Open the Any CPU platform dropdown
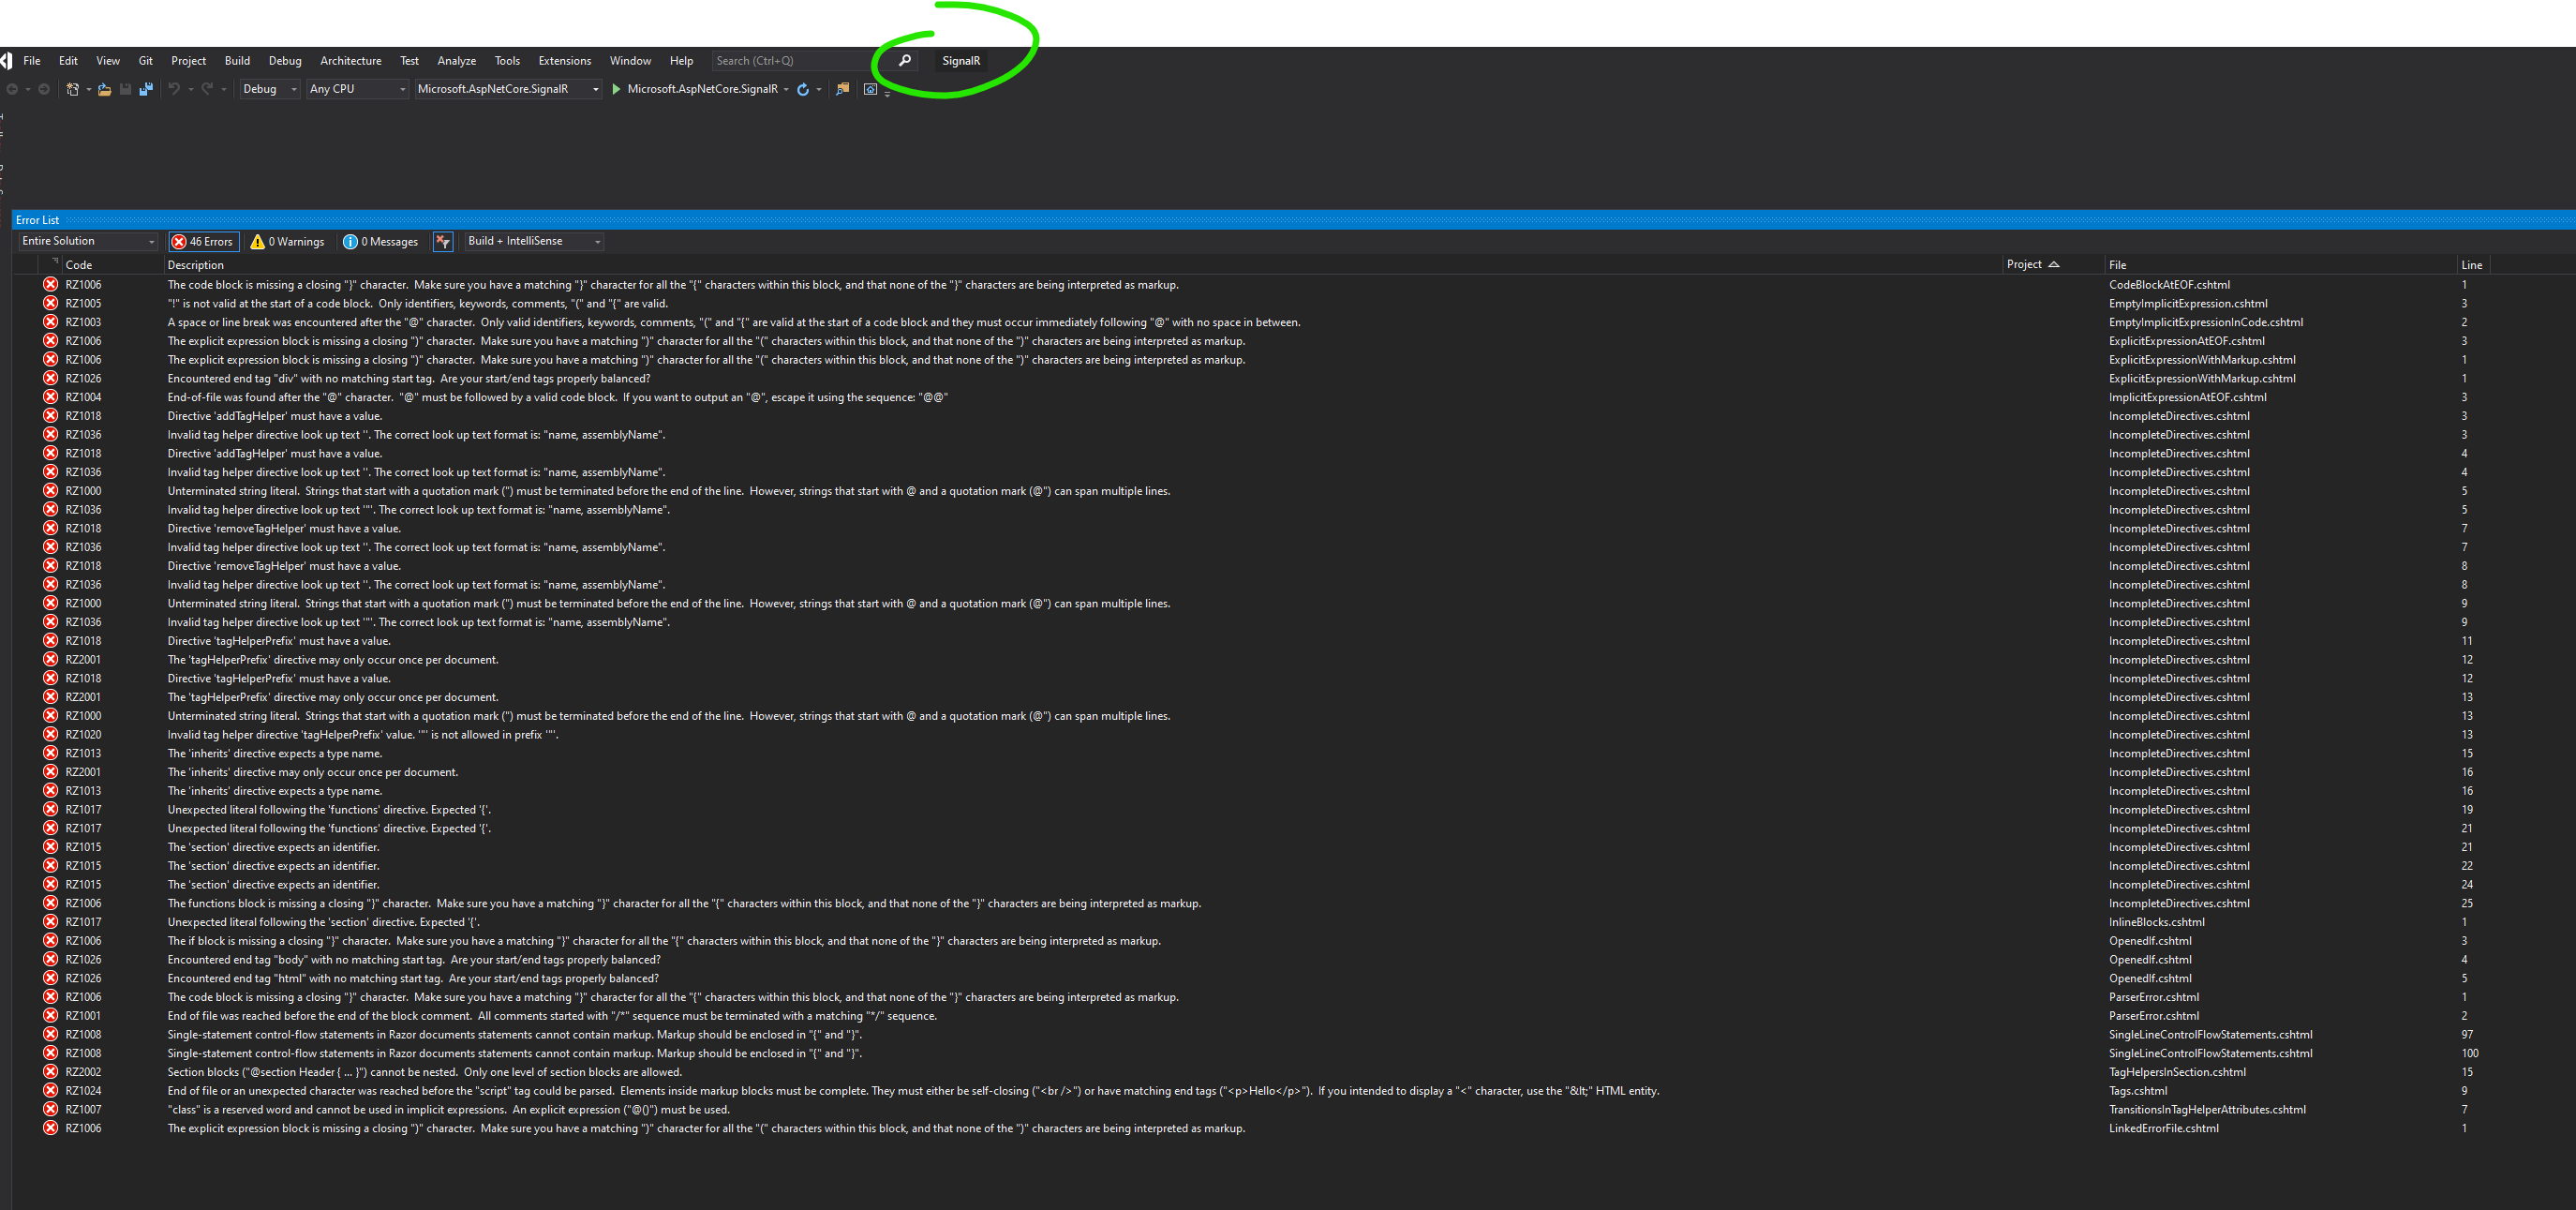This screenshot has height=1210, width=2576. coord(356,89)
